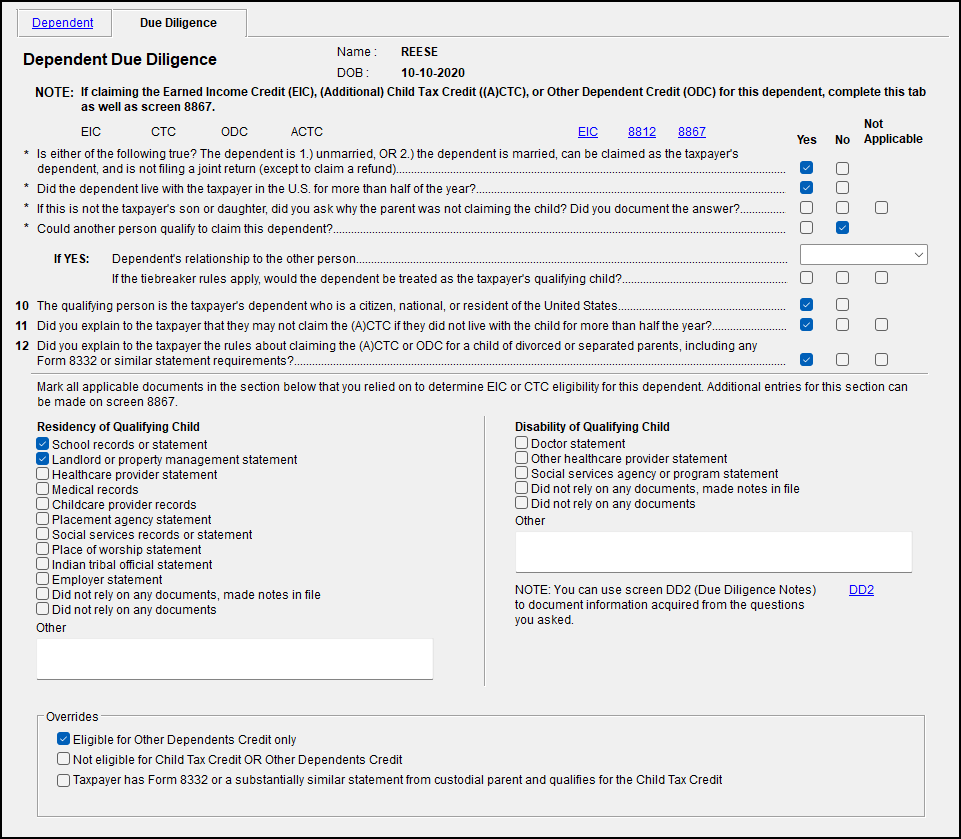The height and width of the screenshot is (839, 961).
Task: Check No for tiebreaker rules question
Action: [842, 278]
